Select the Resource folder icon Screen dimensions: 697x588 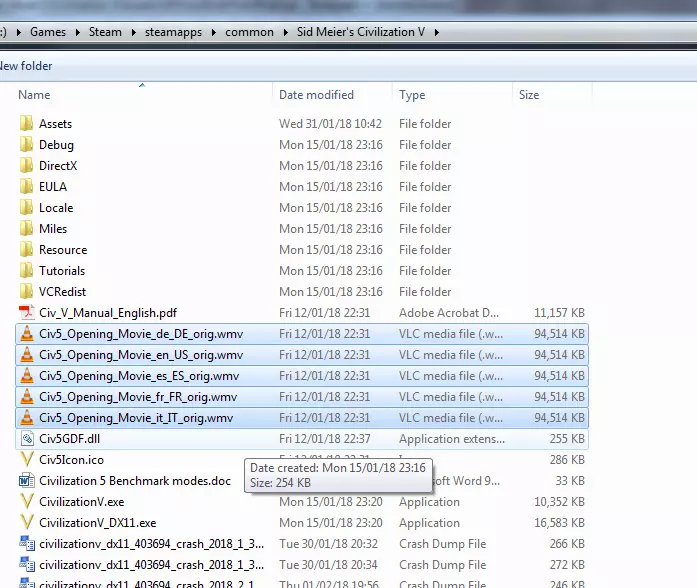point(27,249)
